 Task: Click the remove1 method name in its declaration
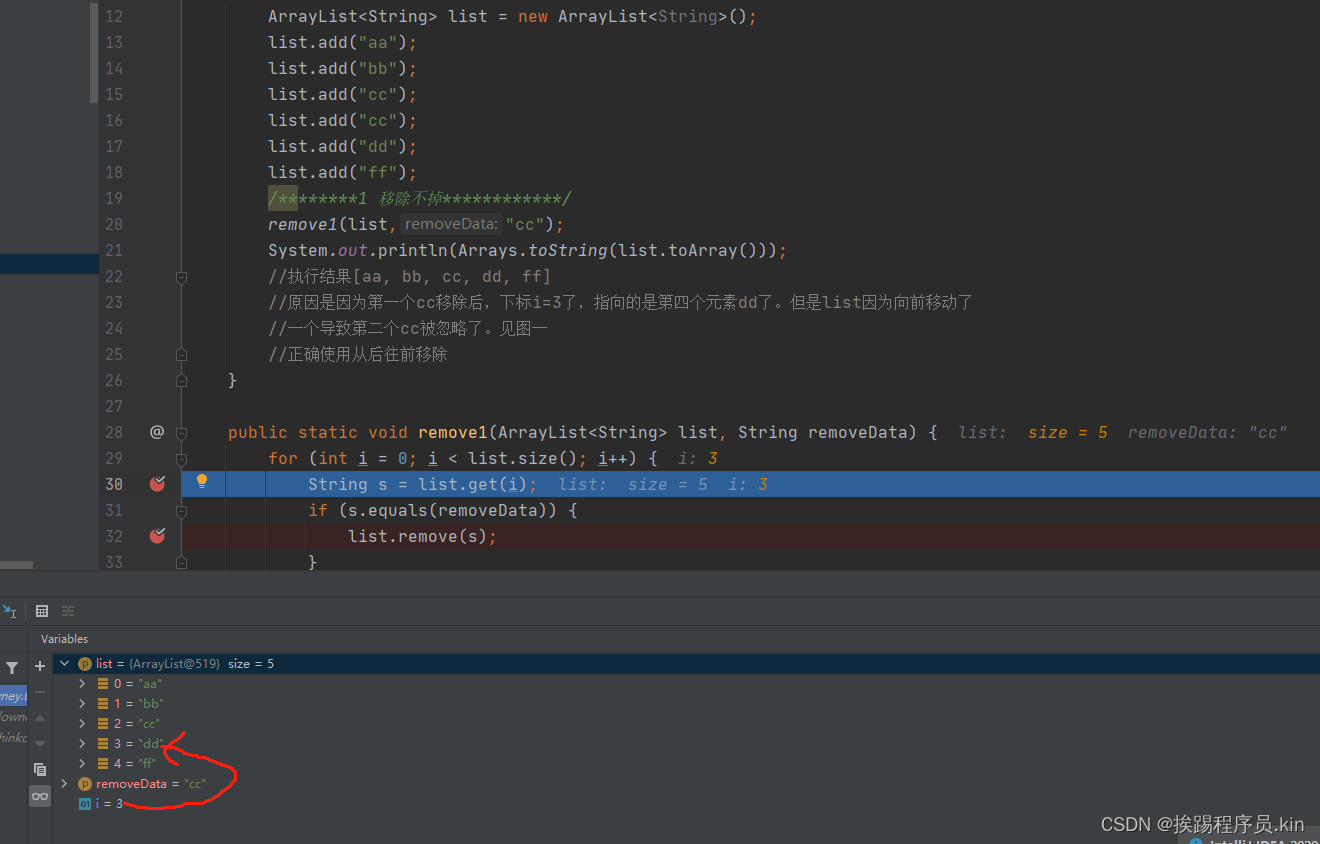452,432
